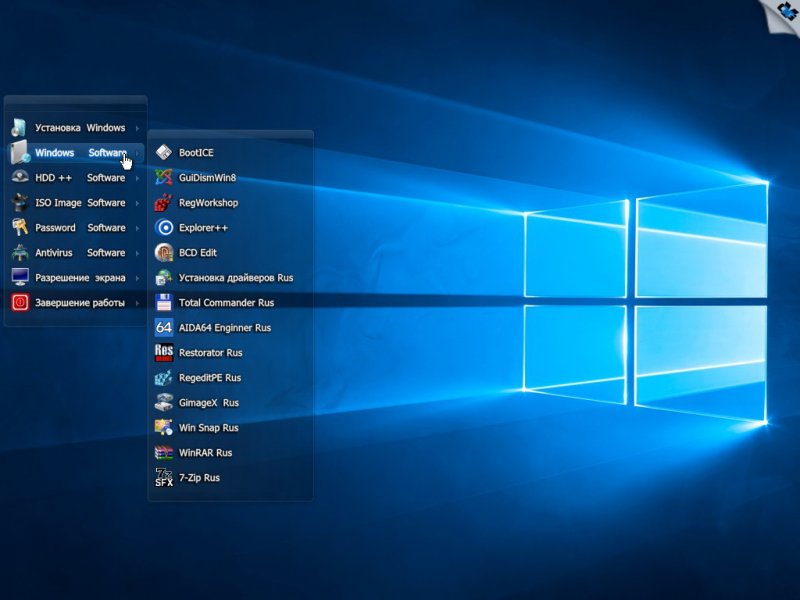Launch GuiDismWin8 from the submenu
This screenshot has height=600, width=800.
click(231, 177)
